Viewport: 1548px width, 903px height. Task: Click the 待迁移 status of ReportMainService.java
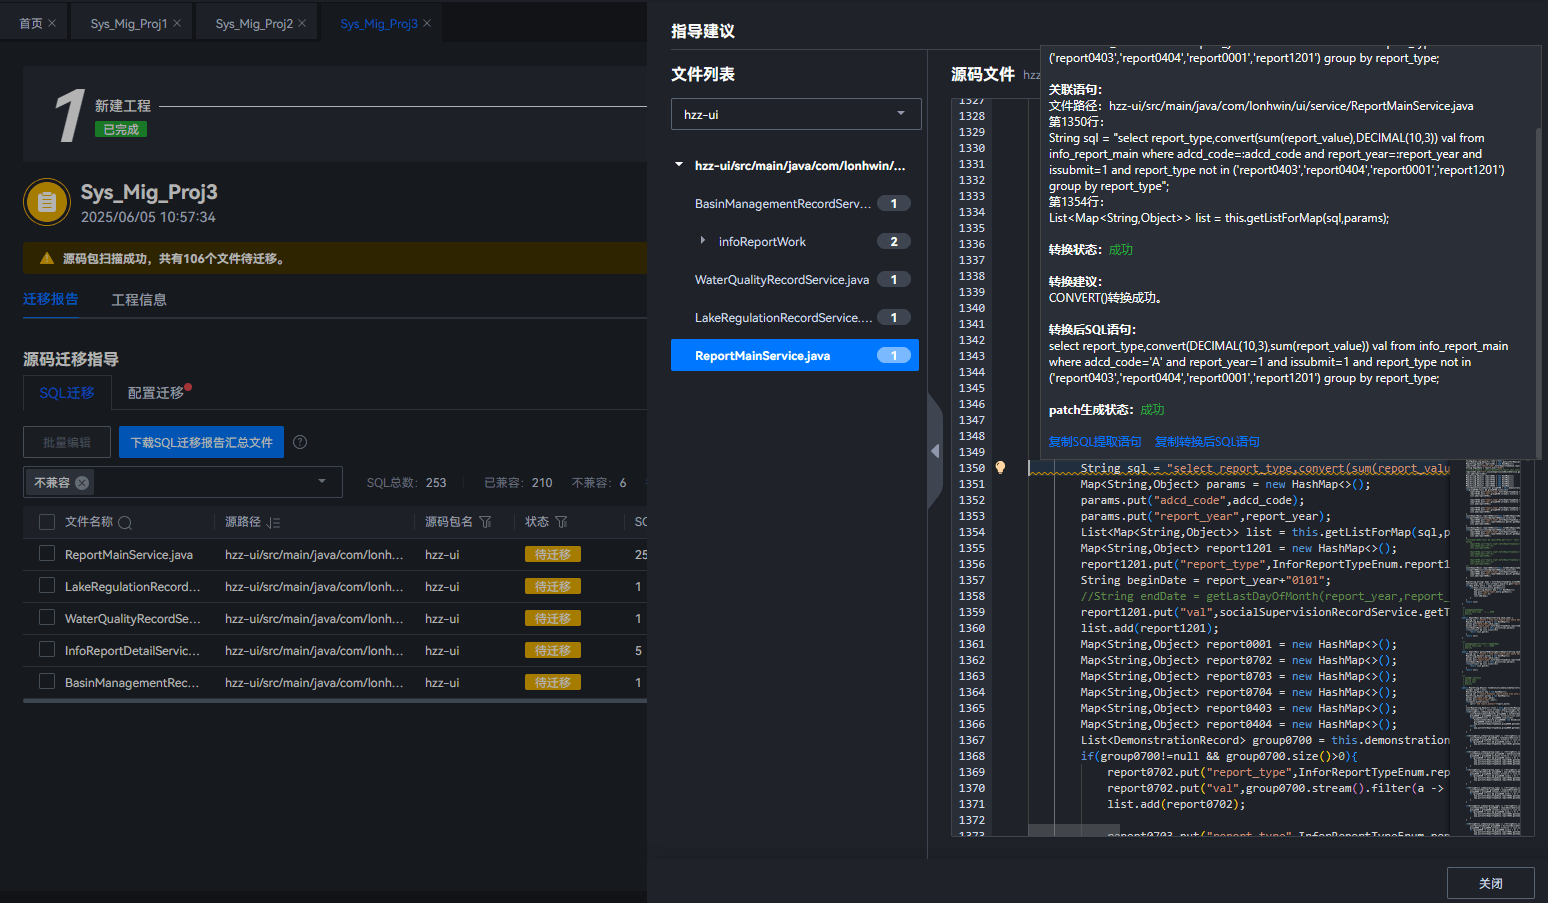(x=553, y=554)
